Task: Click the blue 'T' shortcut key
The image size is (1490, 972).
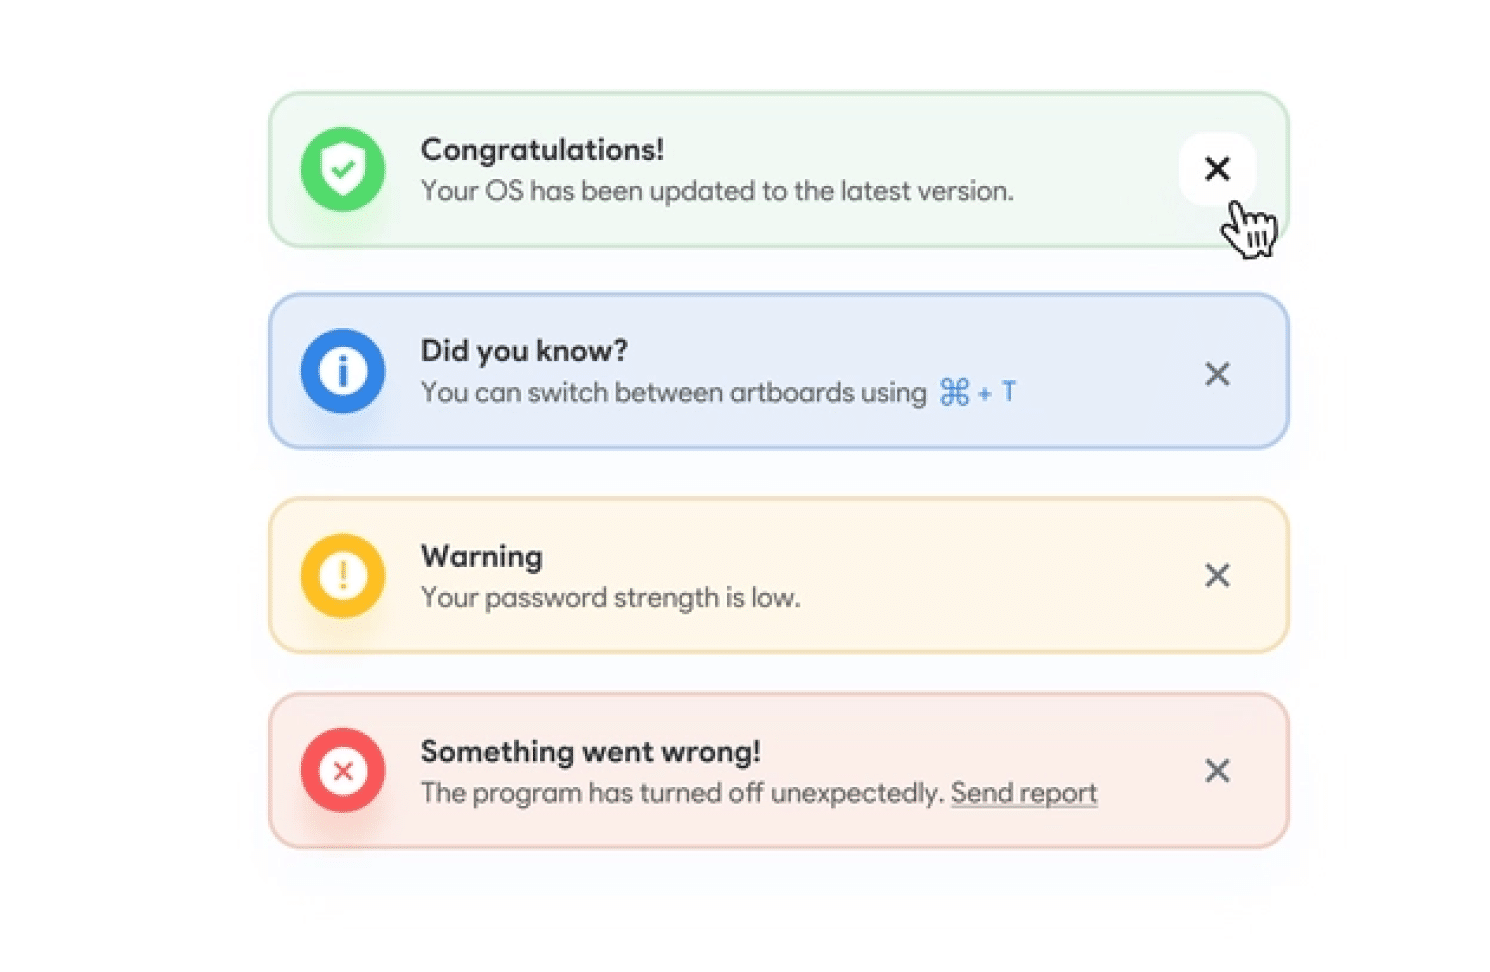Action: coord(1009,392)
